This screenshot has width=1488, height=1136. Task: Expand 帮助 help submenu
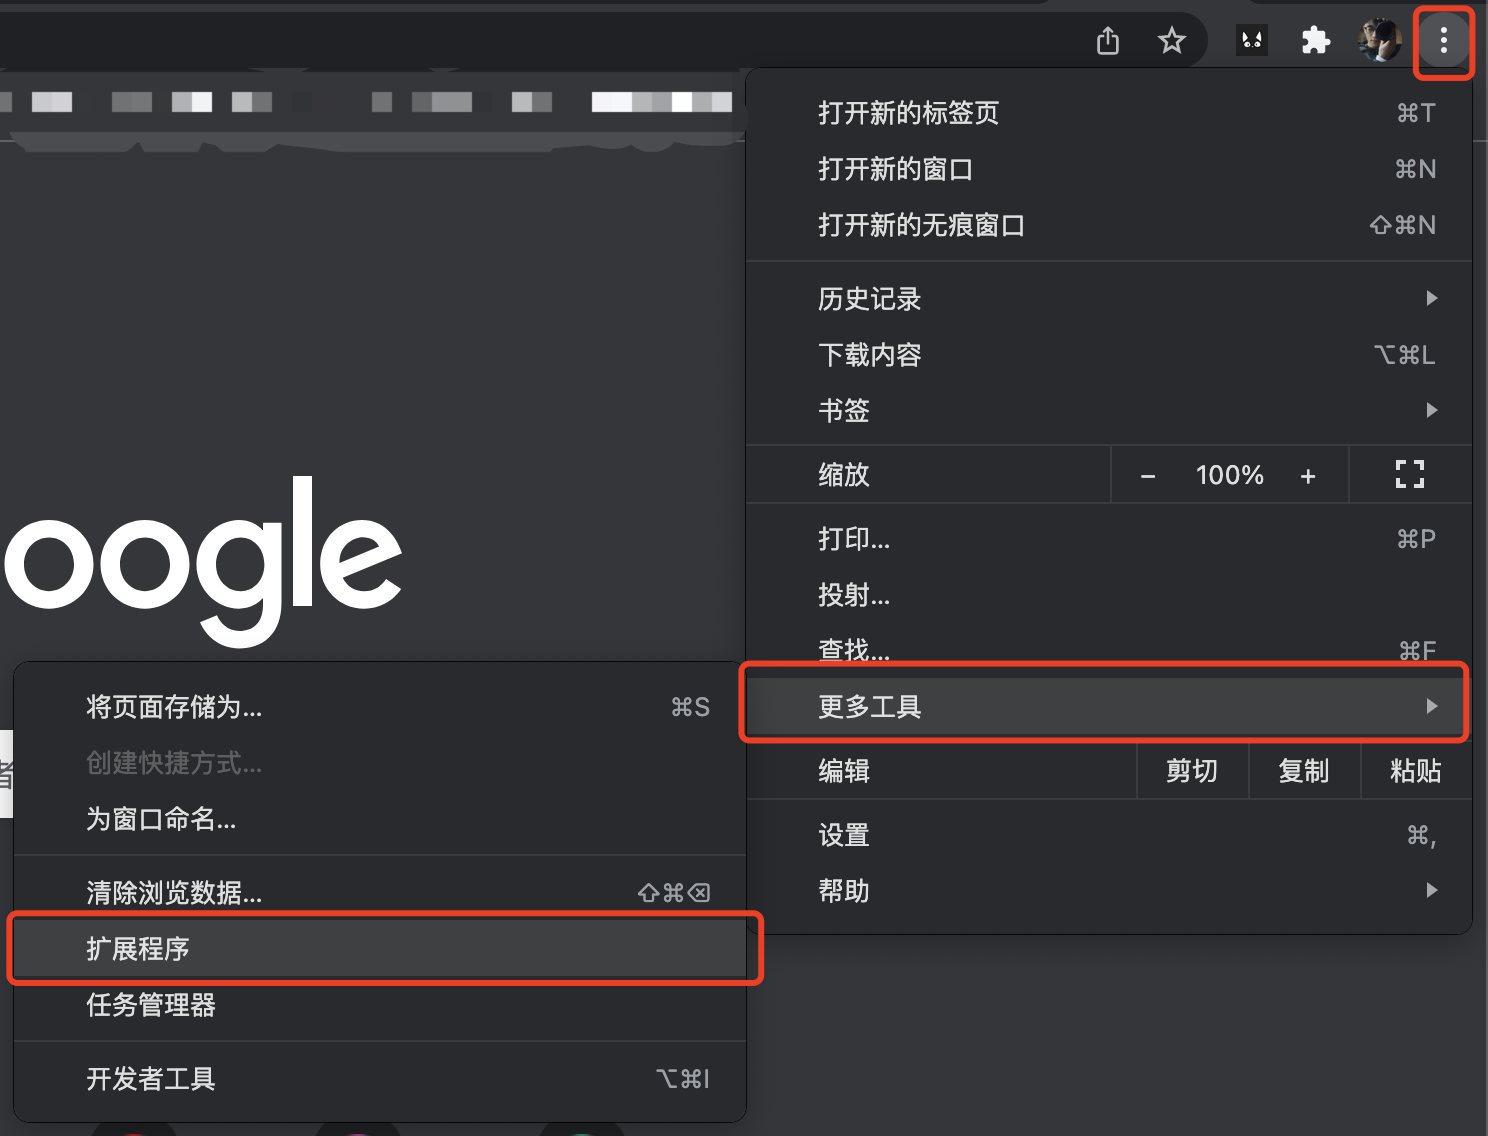[x=1109, y=891]
